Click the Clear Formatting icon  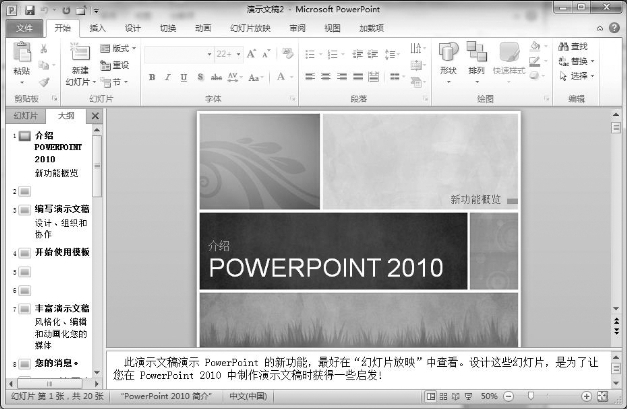[x=287, y=53]
